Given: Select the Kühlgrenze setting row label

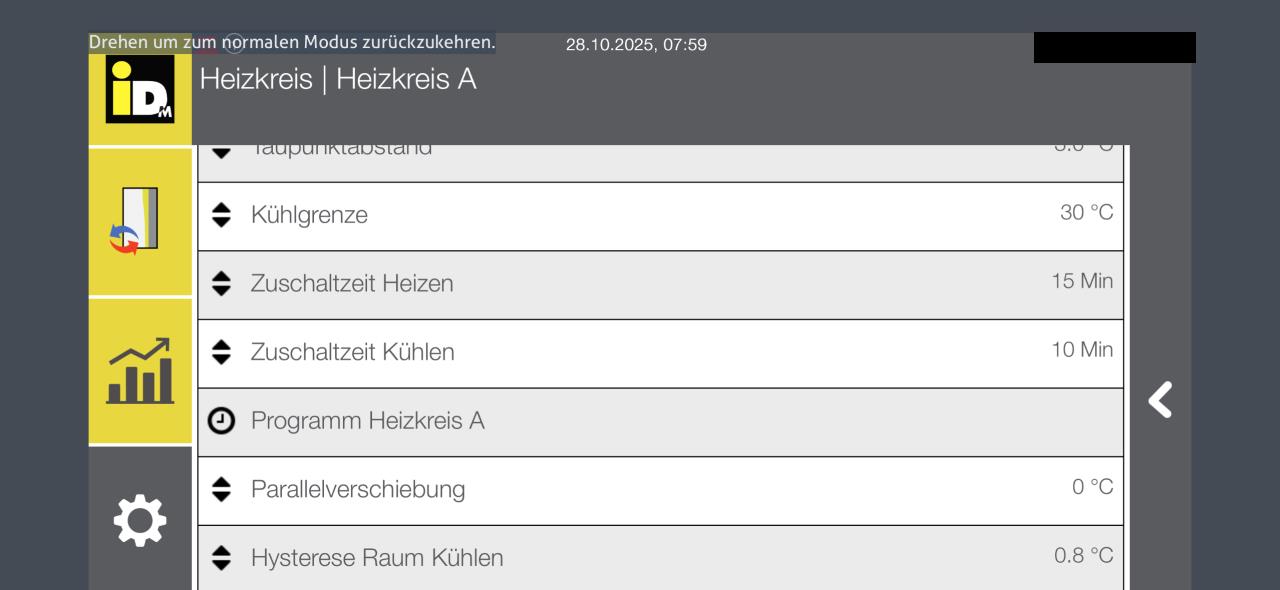Looking at the screenshot, I should coord(309,215).
